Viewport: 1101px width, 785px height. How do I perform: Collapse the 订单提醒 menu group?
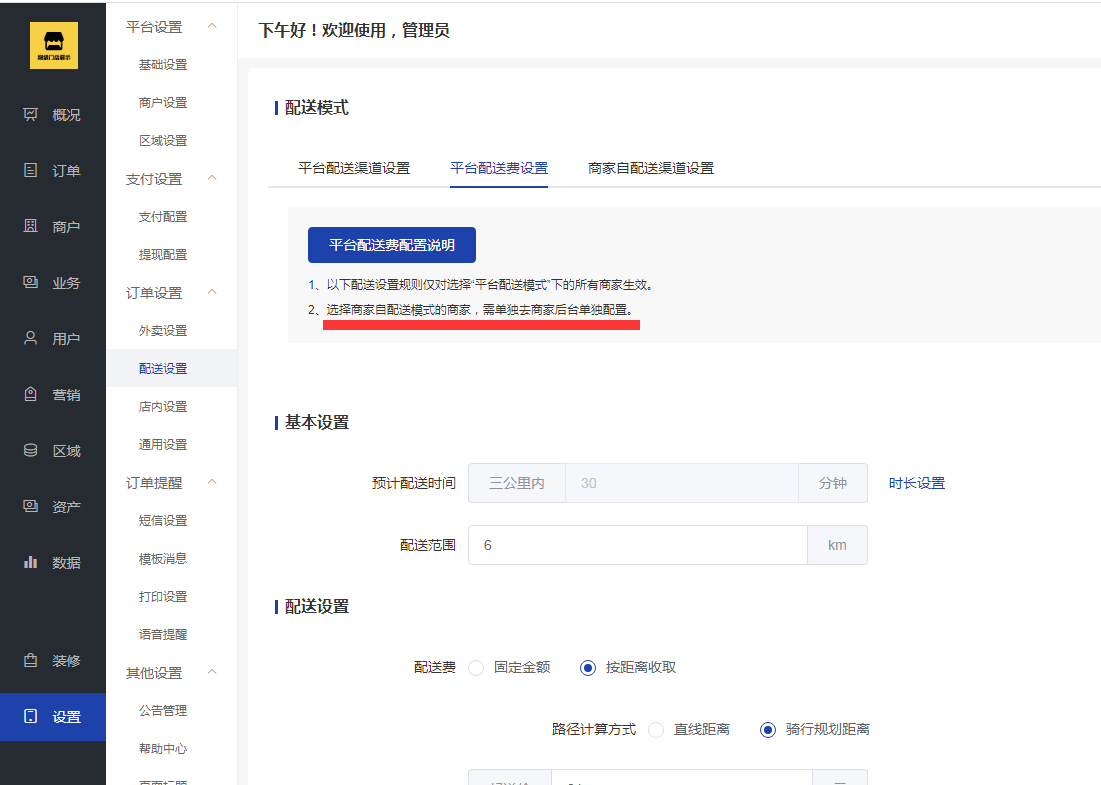(212, 482)
